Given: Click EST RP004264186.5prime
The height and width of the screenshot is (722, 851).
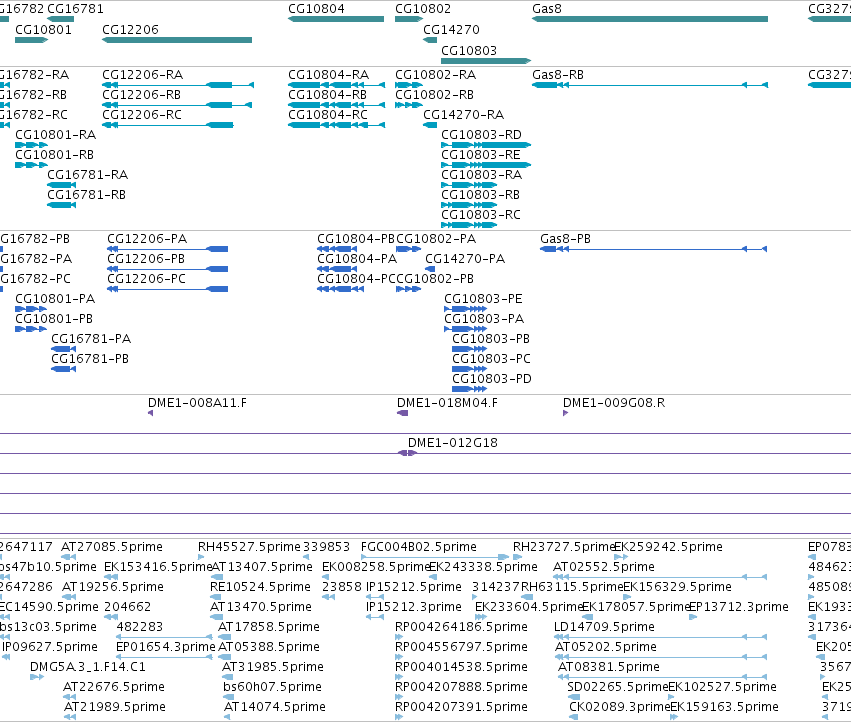Looking at the screenshot, I should tap(399, 637).
